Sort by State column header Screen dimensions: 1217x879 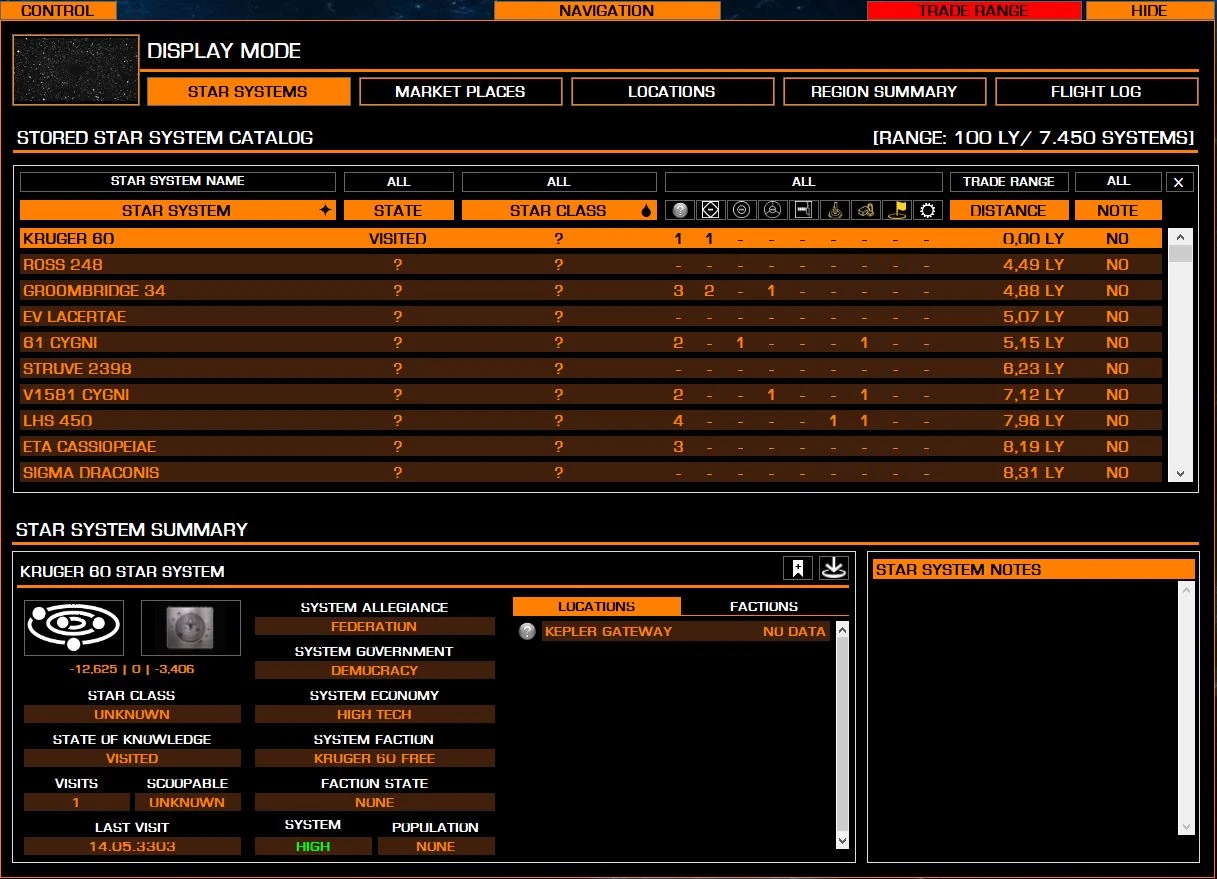[398, 210]
